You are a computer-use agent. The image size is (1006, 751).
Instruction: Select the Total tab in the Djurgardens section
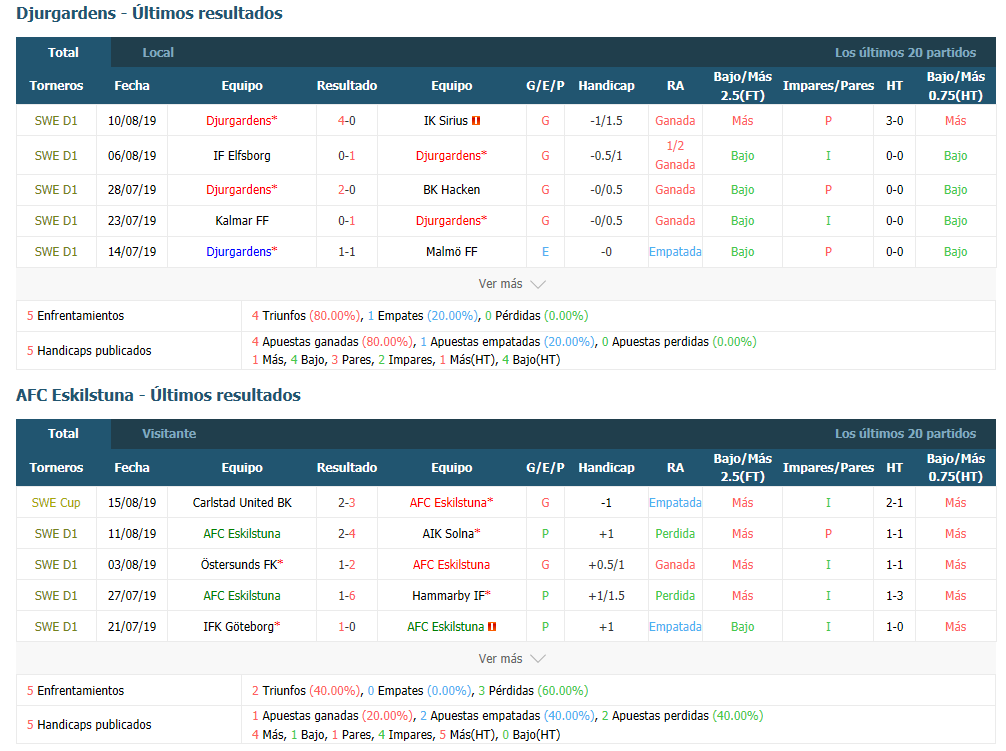[64, 53]
